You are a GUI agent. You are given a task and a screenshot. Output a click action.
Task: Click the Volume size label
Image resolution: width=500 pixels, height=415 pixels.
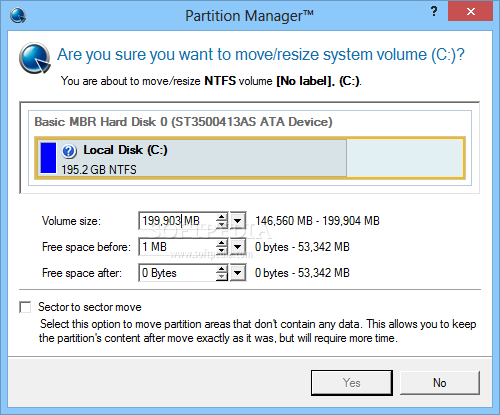(71, 221)
